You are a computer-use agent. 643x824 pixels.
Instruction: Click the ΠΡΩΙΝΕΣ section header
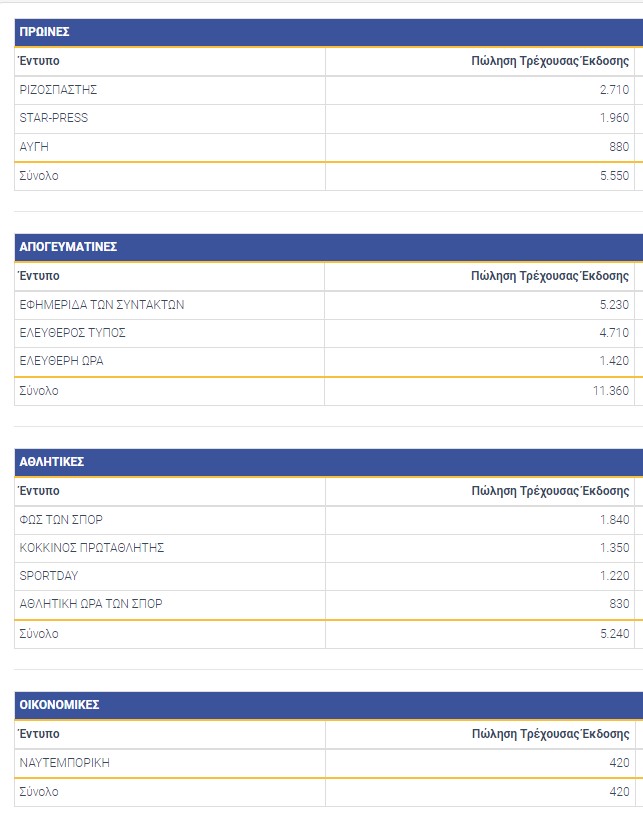(x=44, y=32)
